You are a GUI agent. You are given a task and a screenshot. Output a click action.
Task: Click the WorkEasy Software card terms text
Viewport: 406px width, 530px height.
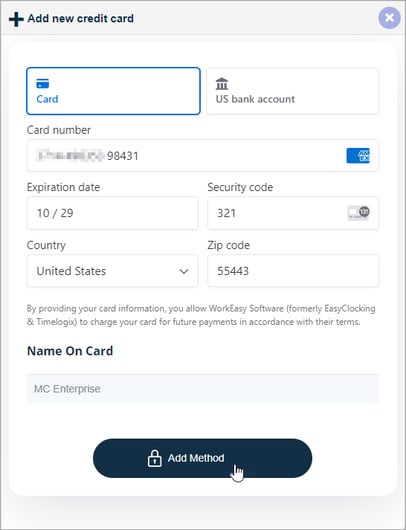pos(201,315)
